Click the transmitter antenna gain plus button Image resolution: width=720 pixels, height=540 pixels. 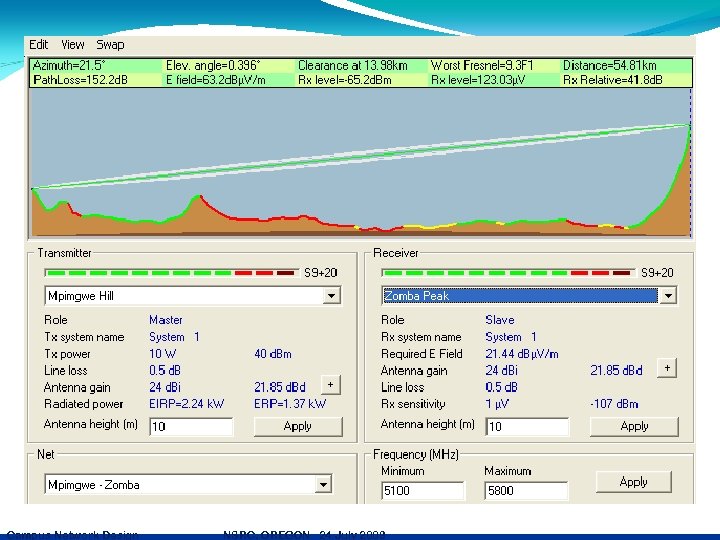[x=330, y=385]
